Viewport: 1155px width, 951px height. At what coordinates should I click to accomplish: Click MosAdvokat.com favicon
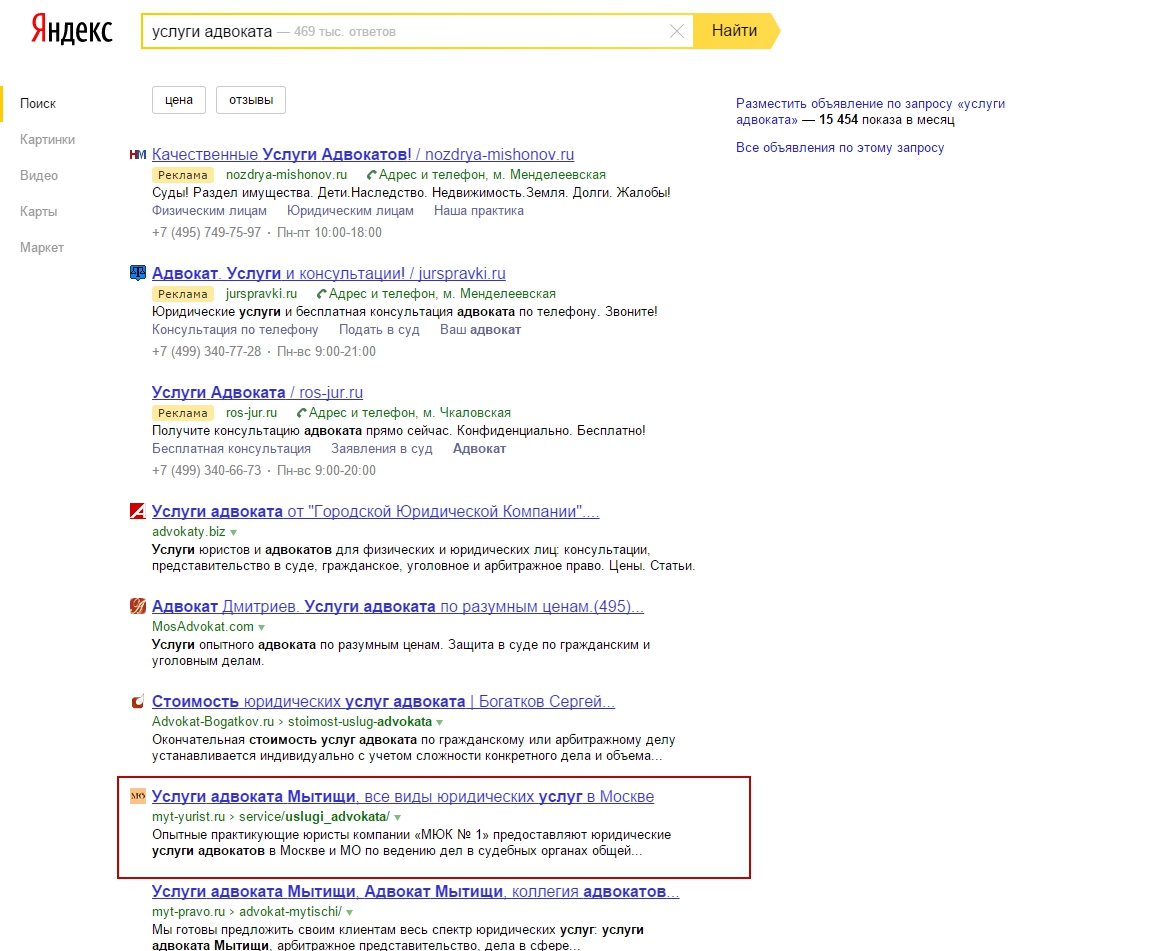(x=138, y=606)
